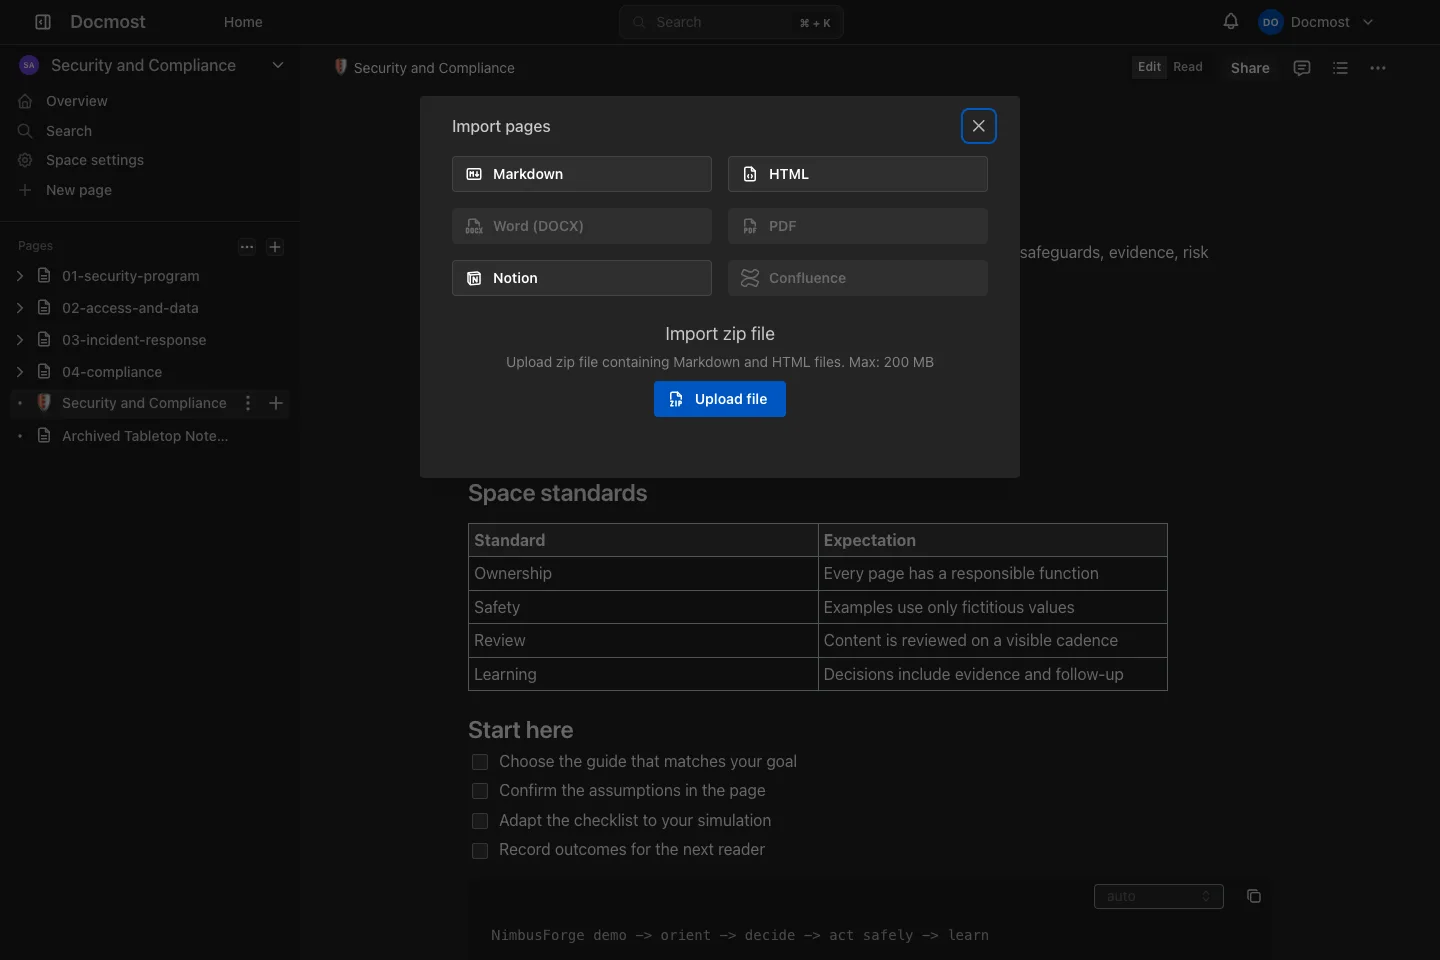This screenshot has height=960, width=1440.
Task: Click the Markdown file icon in the dialog
Action: pos(474,174)
